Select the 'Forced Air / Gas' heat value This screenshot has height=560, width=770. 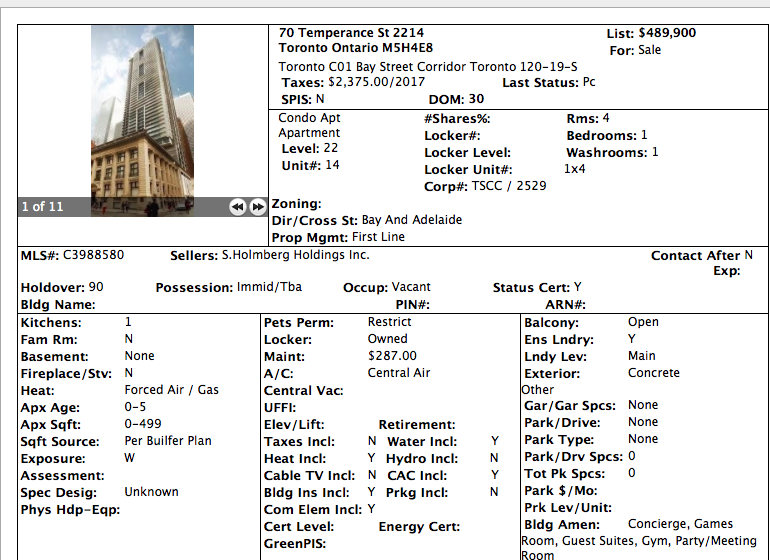(x=171, y=390)
